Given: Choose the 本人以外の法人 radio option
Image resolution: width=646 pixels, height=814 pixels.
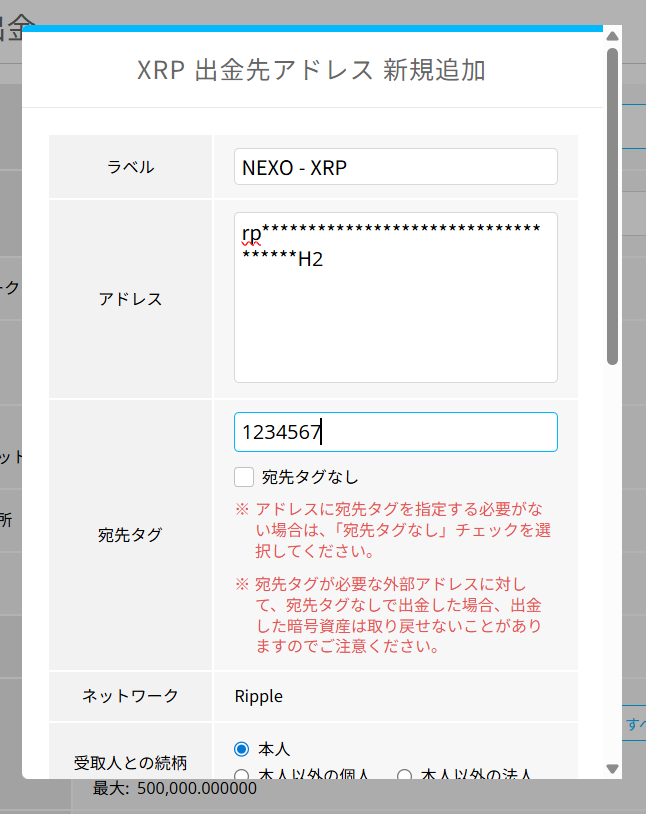Looking at the screenshot, I should tap(405, 775).
